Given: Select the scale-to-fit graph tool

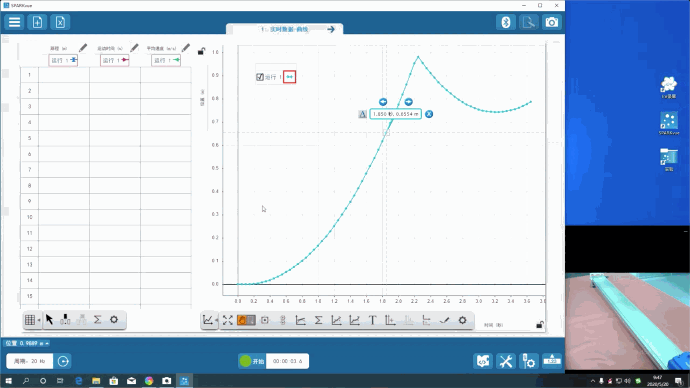Looking at the screenshot, I should coord(228,320).
